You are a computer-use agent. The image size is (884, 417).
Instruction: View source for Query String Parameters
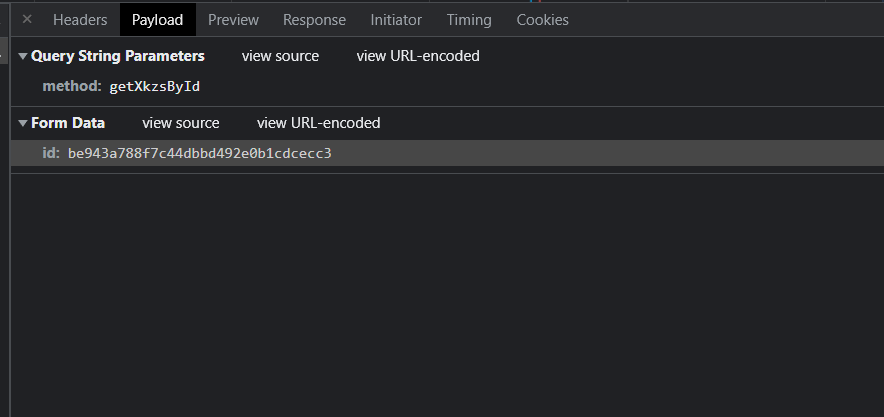[x=280, y=56]
